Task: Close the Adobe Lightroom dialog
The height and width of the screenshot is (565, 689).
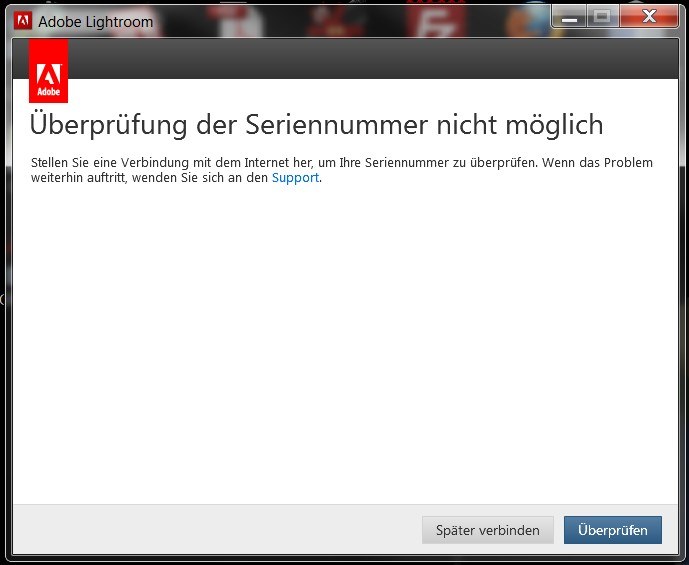Action: 648,17
